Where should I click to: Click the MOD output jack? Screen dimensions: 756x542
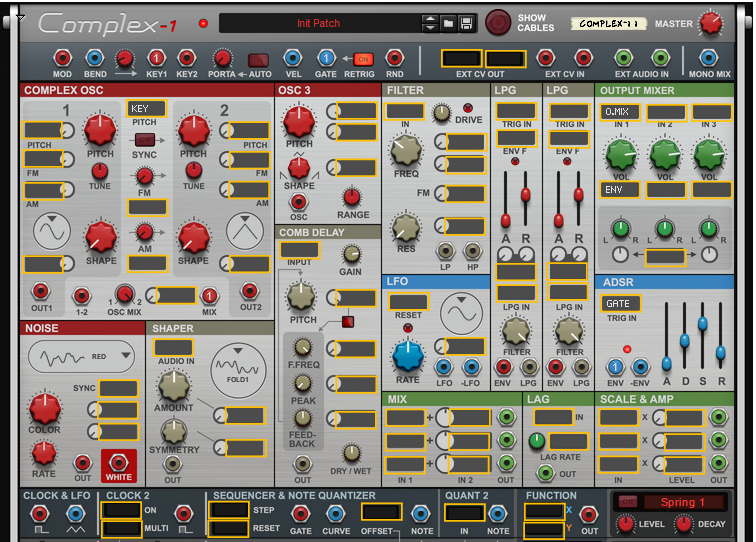tap(62, 58)
